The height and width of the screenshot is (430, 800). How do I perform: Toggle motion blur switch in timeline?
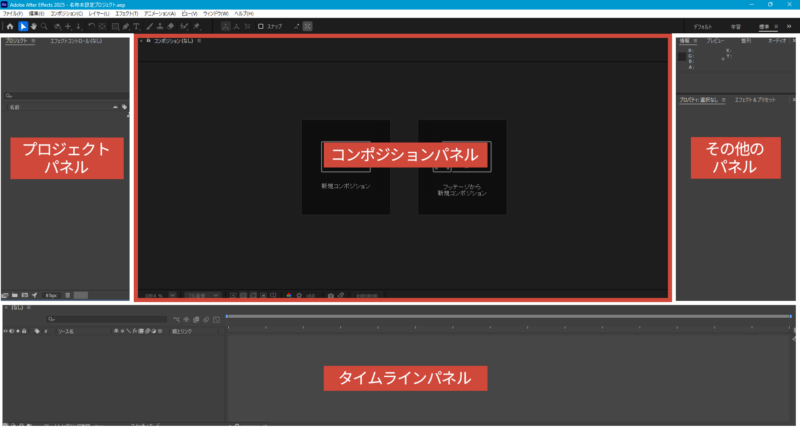coord(206,319)
